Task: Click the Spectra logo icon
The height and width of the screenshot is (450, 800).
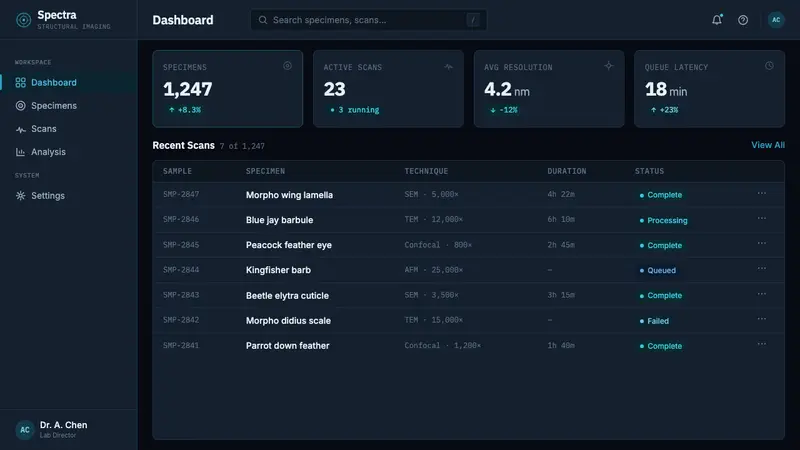Action: coord(23,20)
